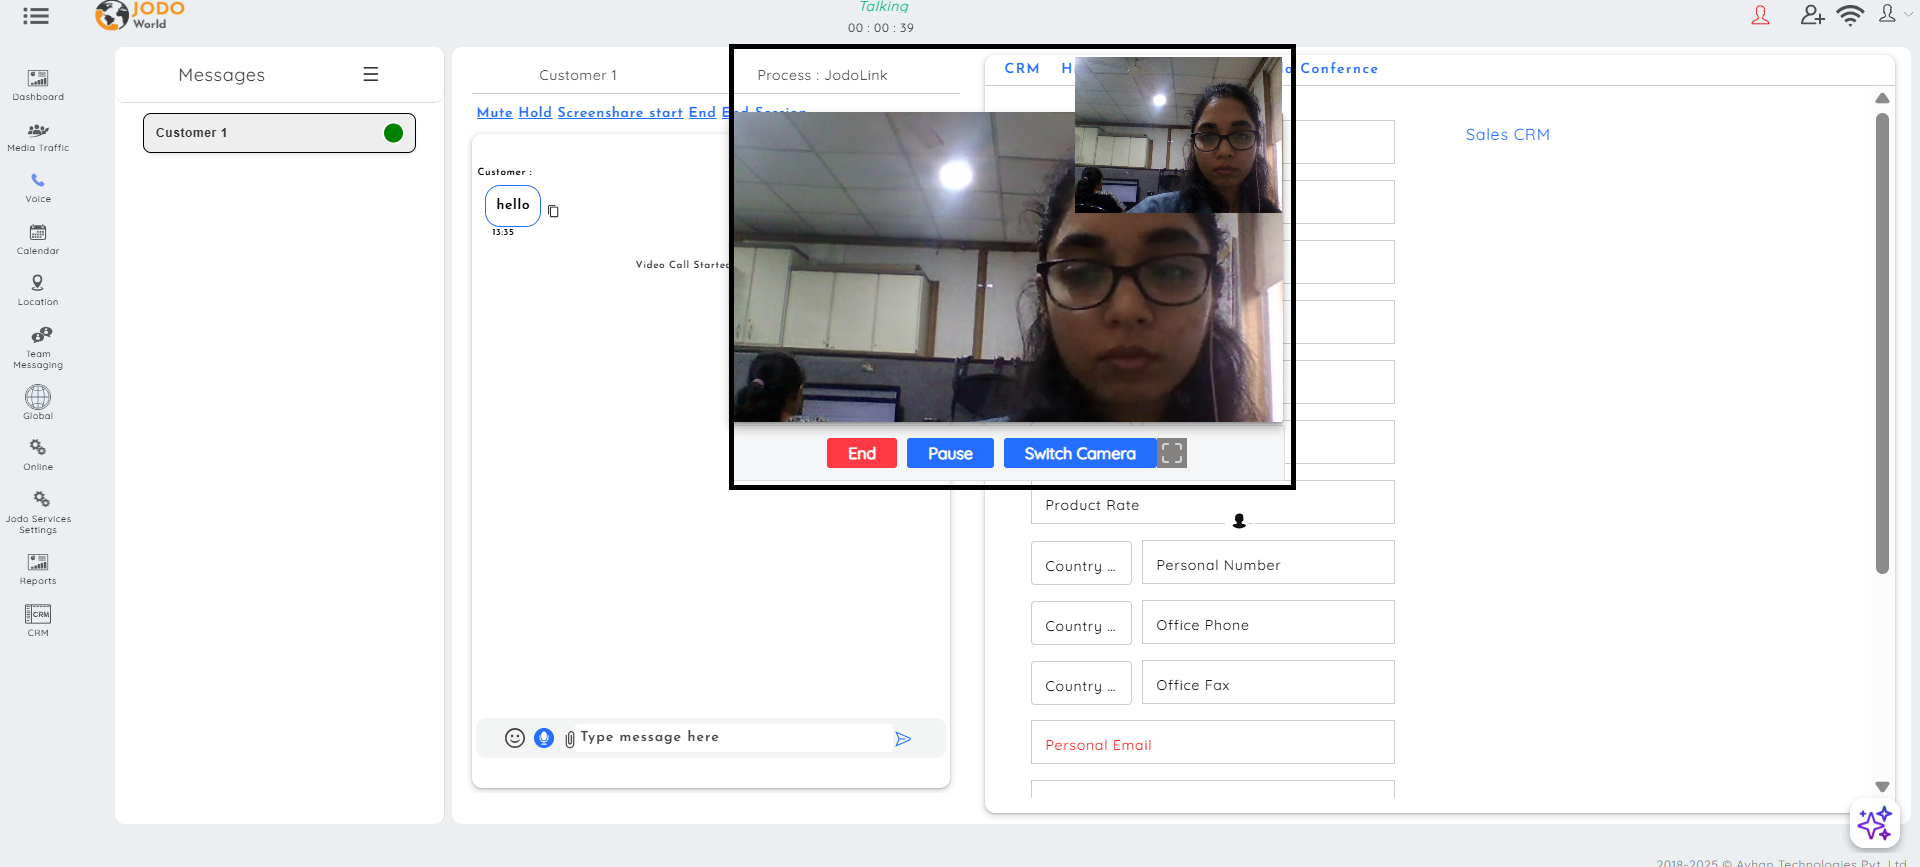The height and width of the screenshot is (867, 1920).
Task: Click the Switch Camera button
Action: pos(1080,453)
